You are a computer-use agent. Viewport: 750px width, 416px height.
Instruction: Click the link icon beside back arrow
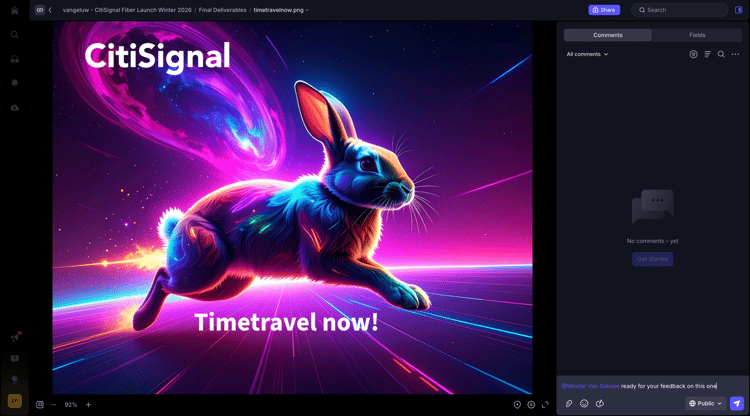point(40,10)
